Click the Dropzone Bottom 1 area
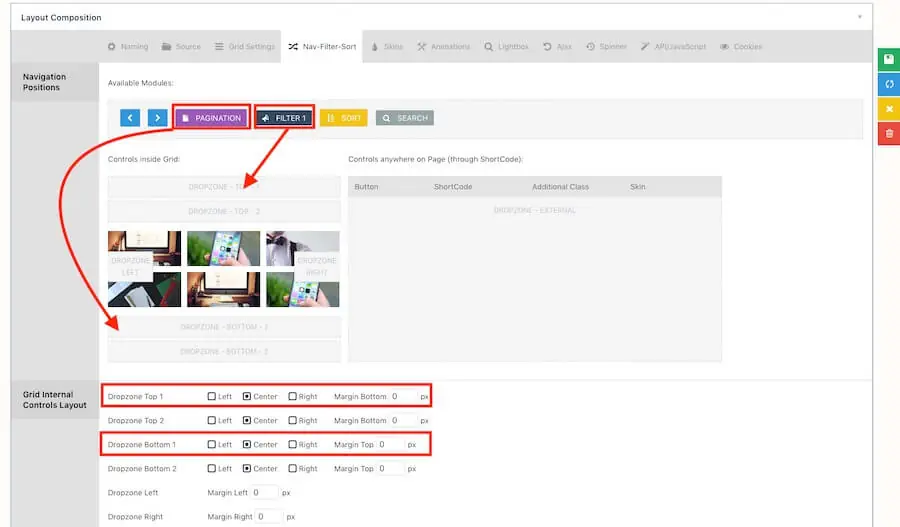 click(x=224, y=327)
